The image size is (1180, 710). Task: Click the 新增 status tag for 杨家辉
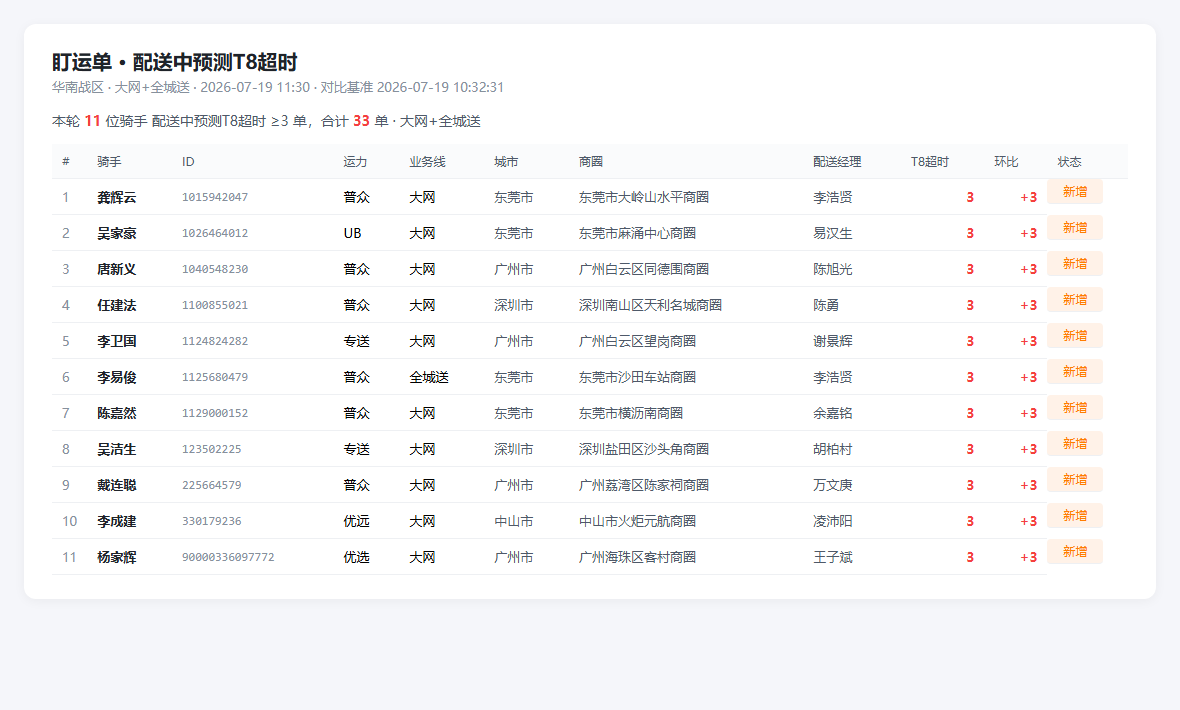[x=1075, y=552]
